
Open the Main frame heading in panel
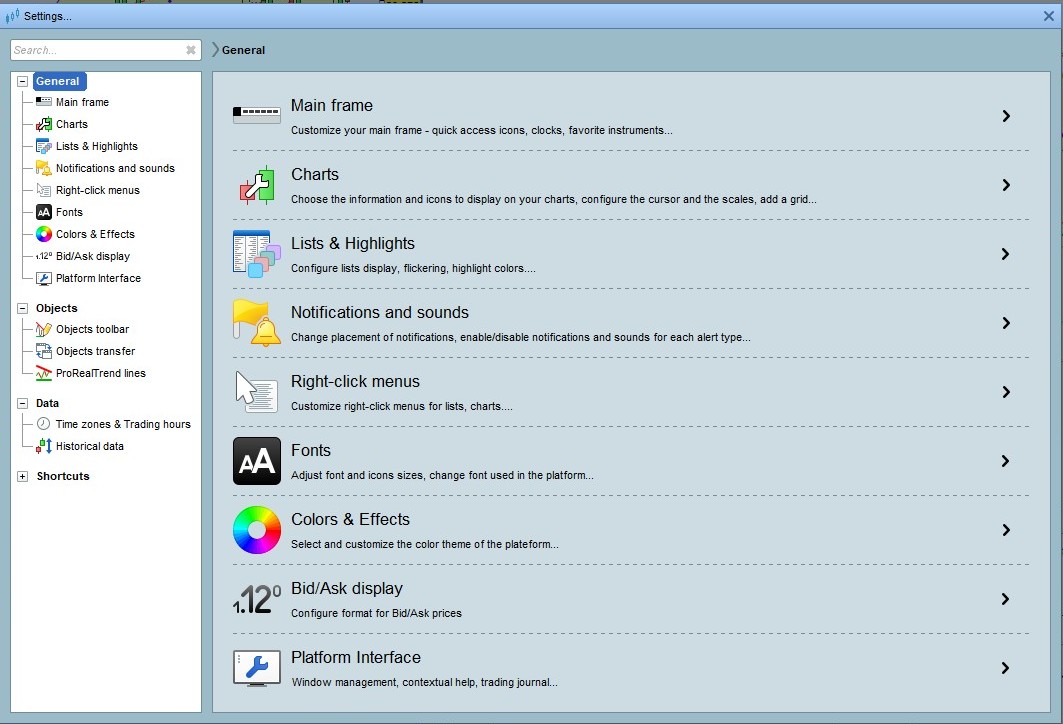click(x=332, y=106)
